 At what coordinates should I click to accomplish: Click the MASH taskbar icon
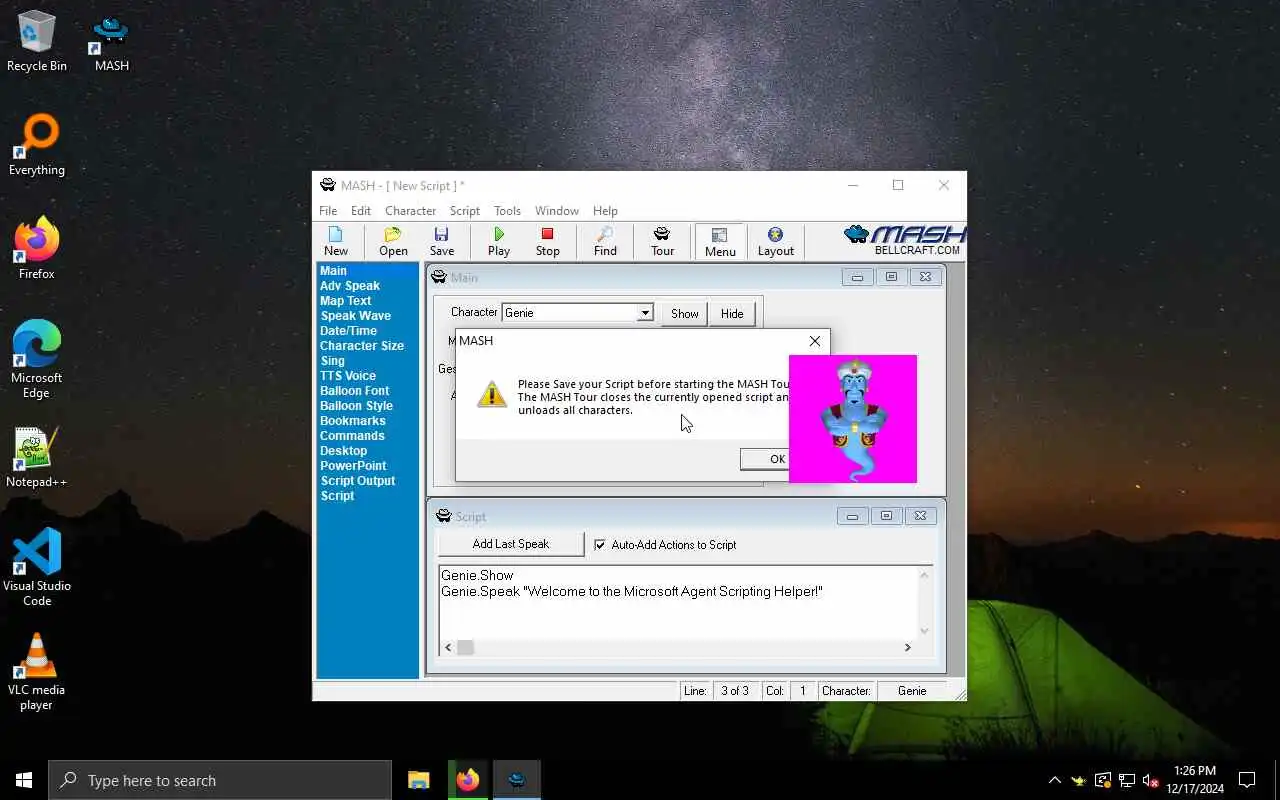pyautogui.click(x=517, y=780)
